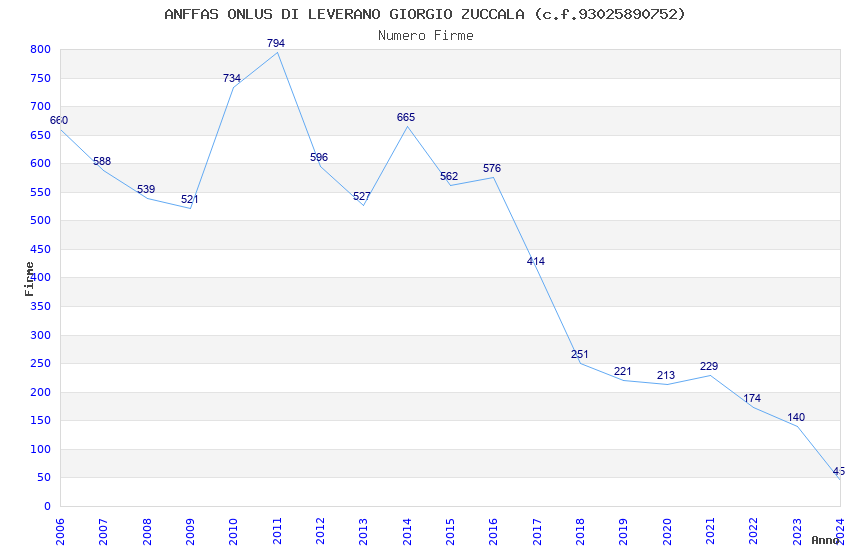The height and width of the screenshot is (550, 850).
Task: Click the y-axis value 150
Action: (x=40, y=420)
